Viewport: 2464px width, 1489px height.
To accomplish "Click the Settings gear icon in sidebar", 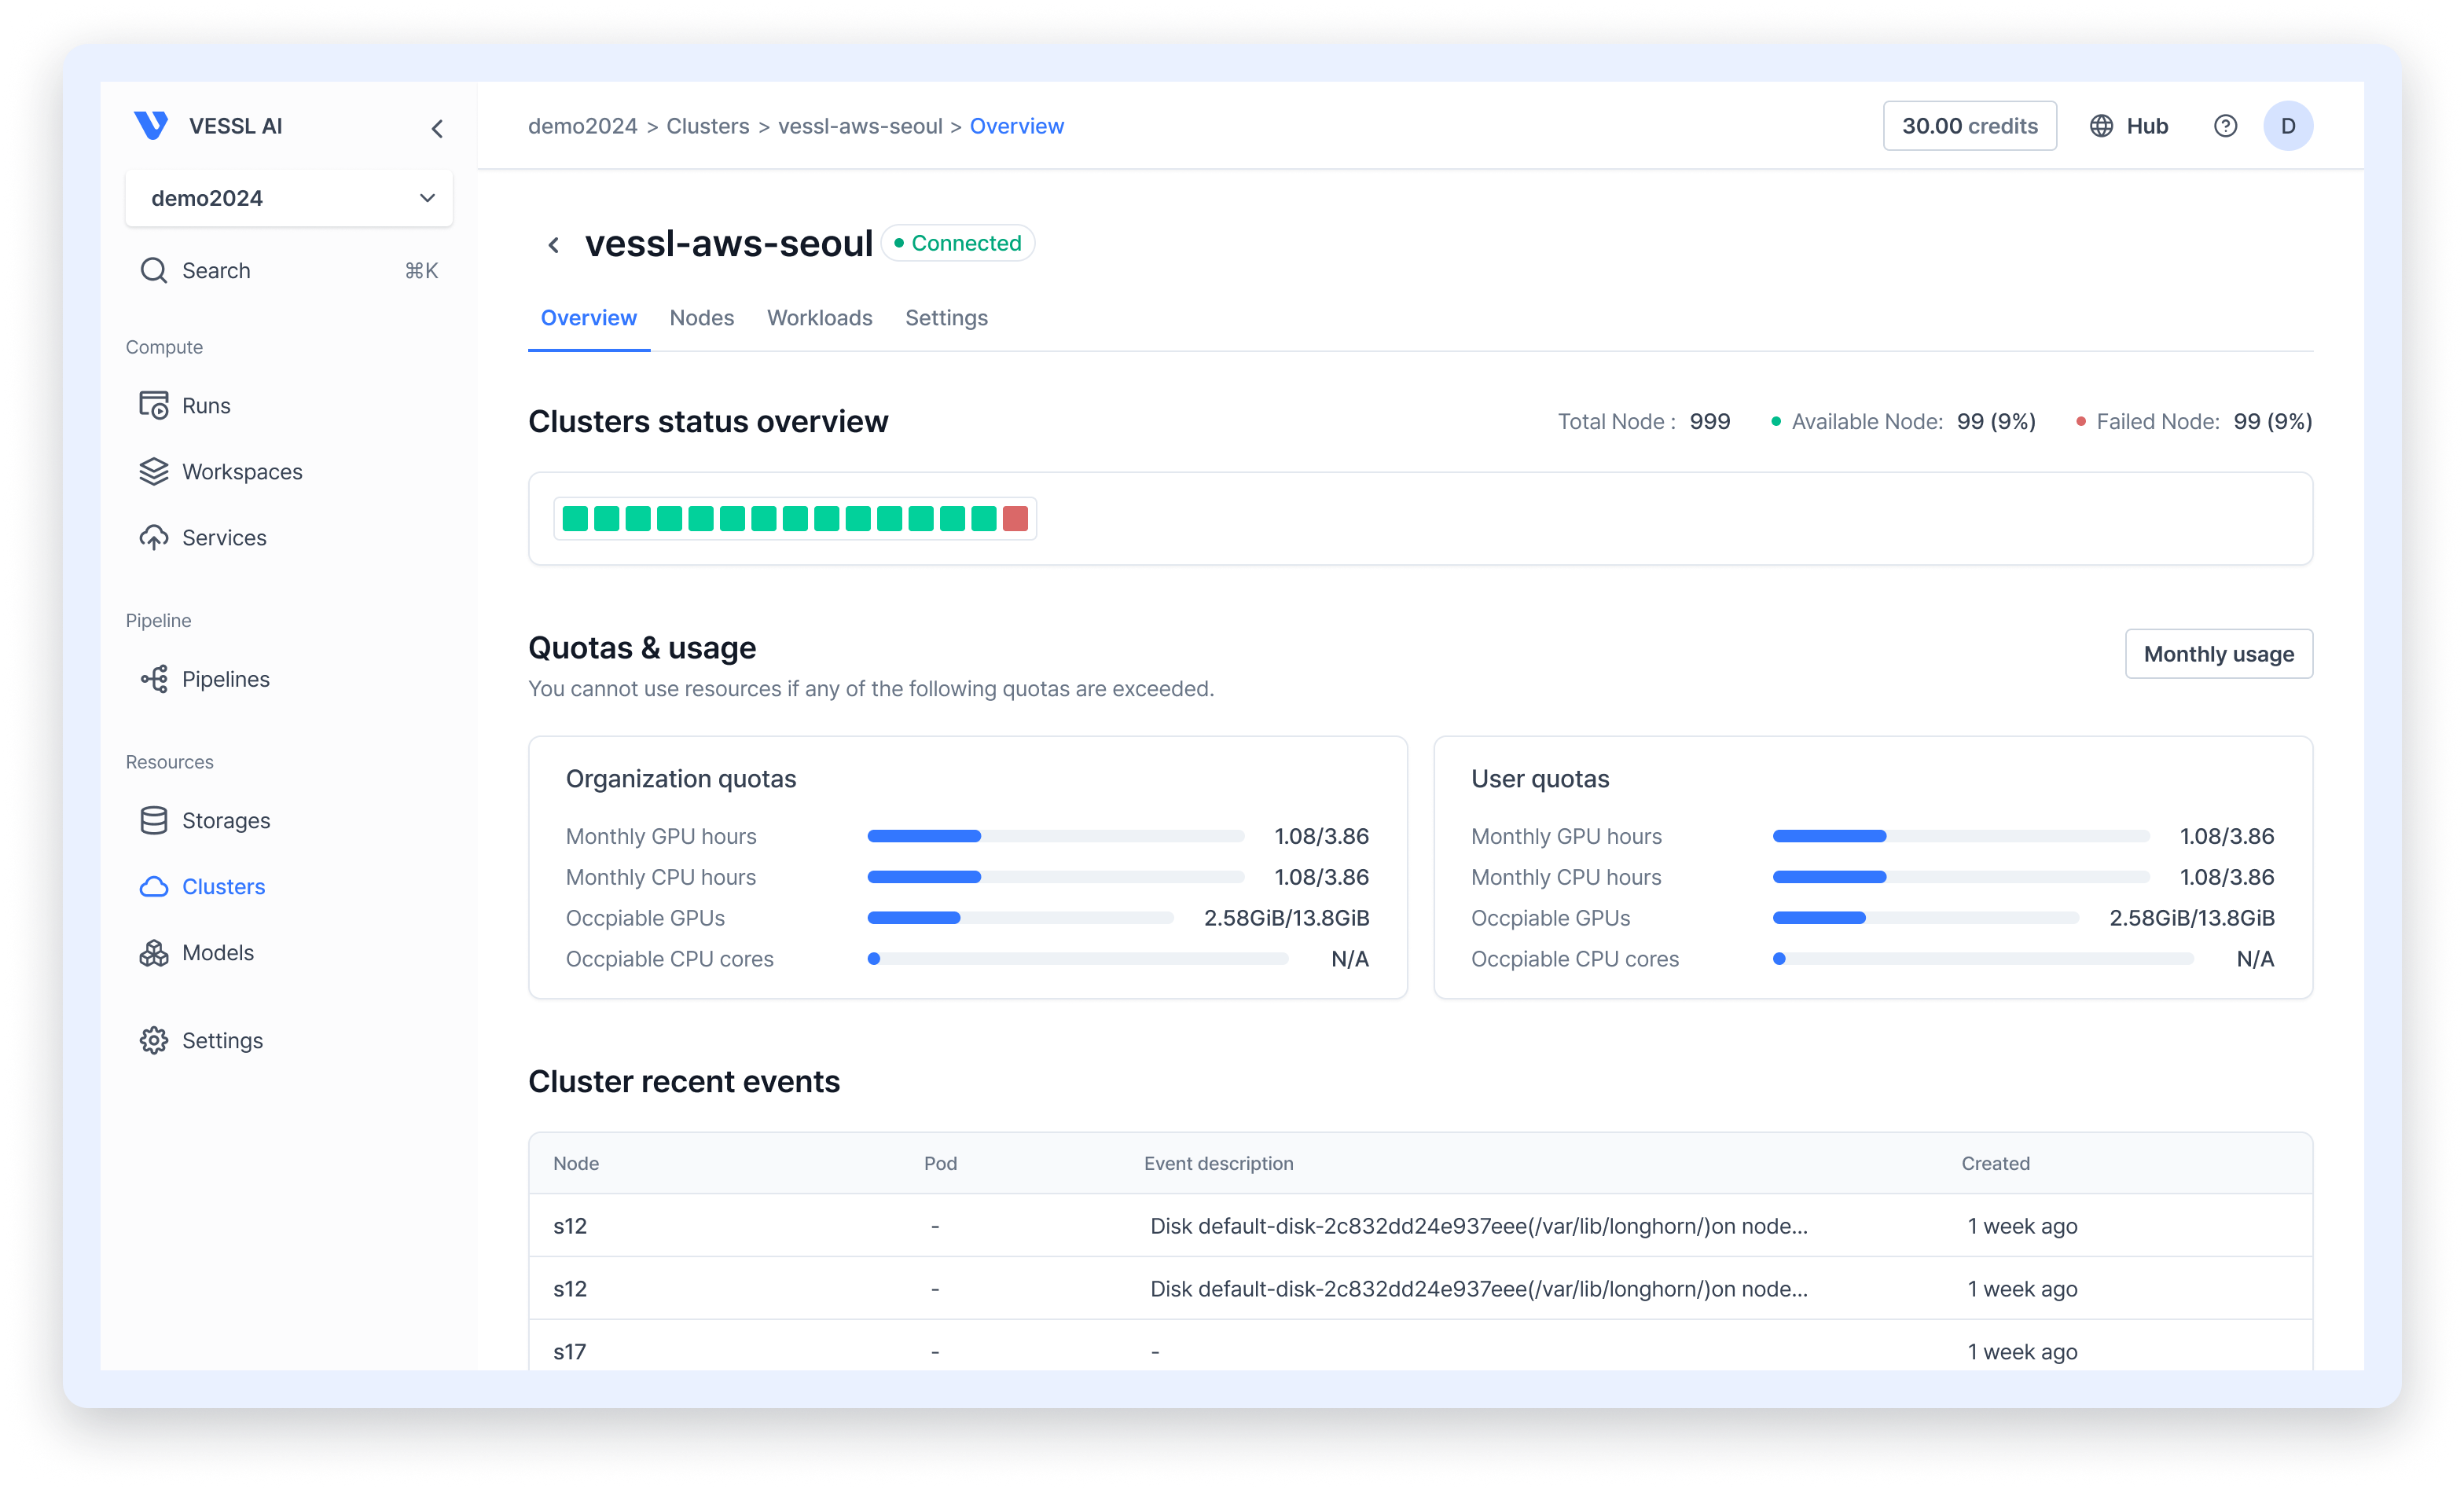I will click(153, 1040).
